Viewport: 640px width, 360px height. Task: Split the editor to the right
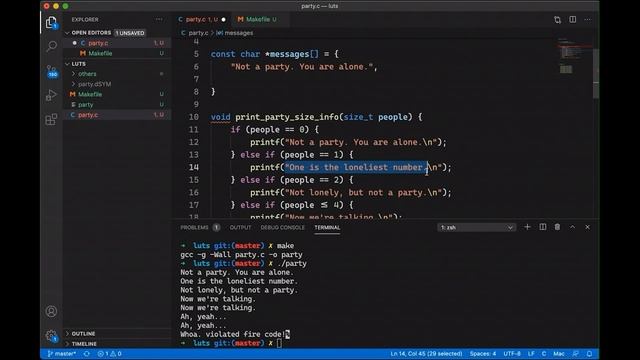pos(573,19)
